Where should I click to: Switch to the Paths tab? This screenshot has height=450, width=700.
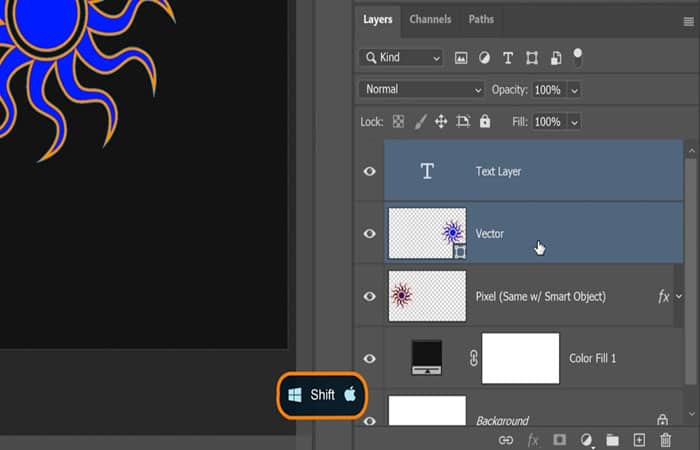click(481, 19)
